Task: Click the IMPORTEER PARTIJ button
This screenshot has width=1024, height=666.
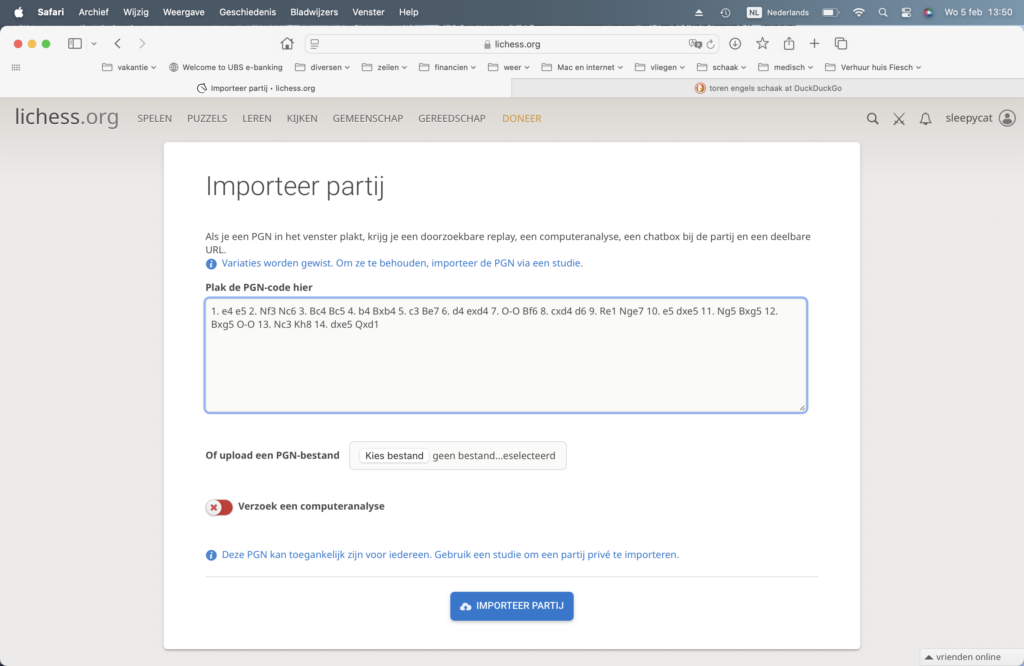Action: point(512,606)
